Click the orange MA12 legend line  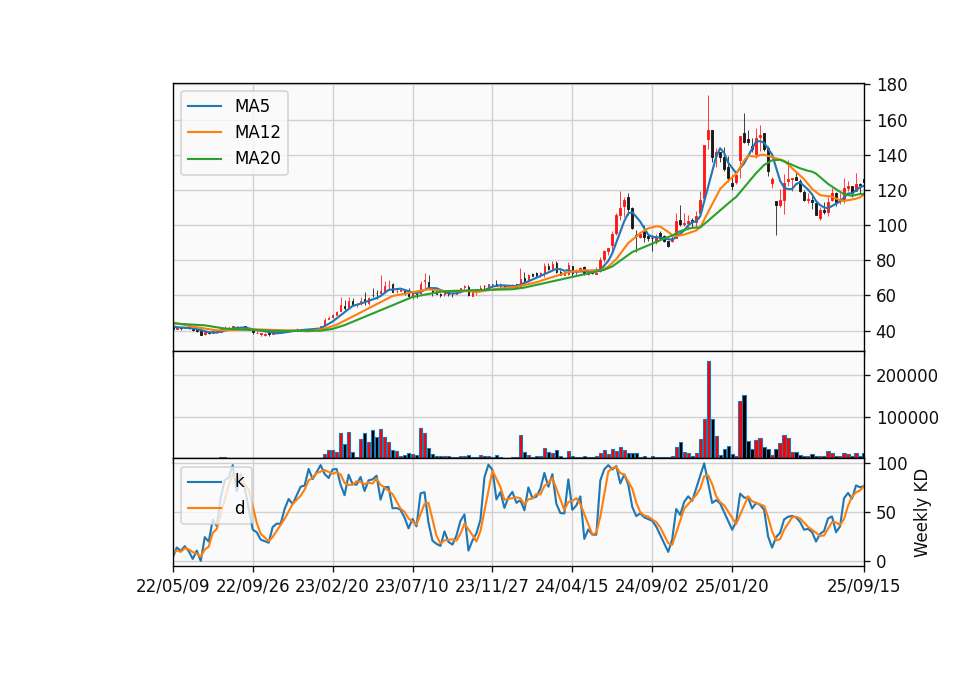(x=204, y=132)
